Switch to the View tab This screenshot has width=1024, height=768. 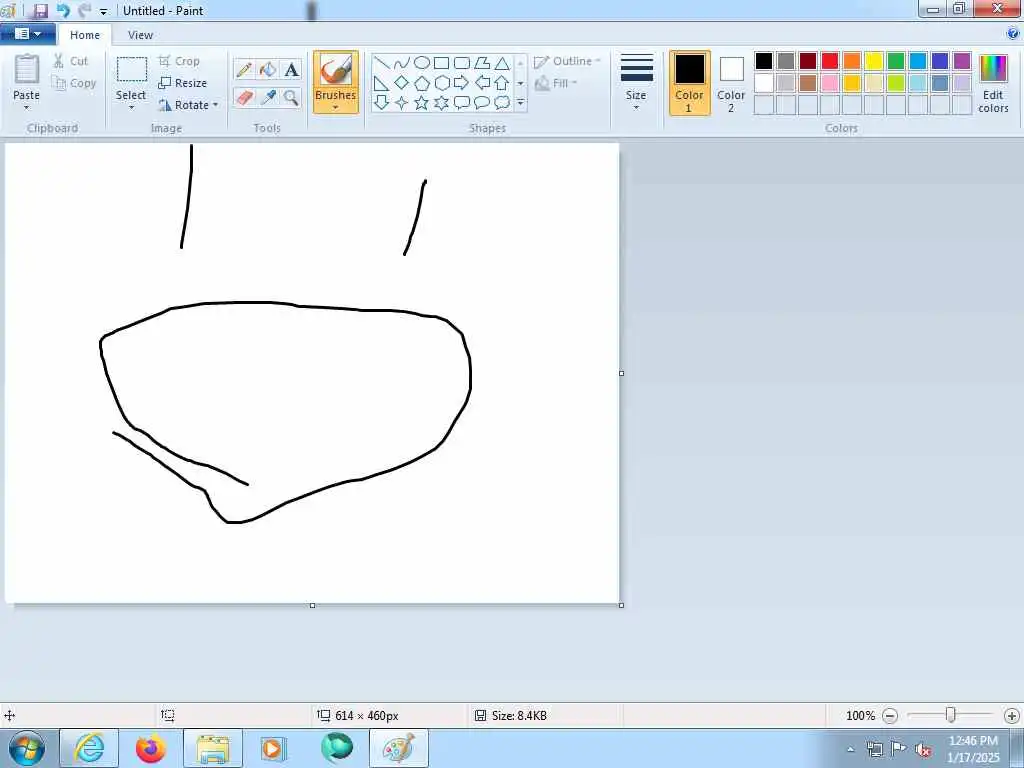click(140, 35)
